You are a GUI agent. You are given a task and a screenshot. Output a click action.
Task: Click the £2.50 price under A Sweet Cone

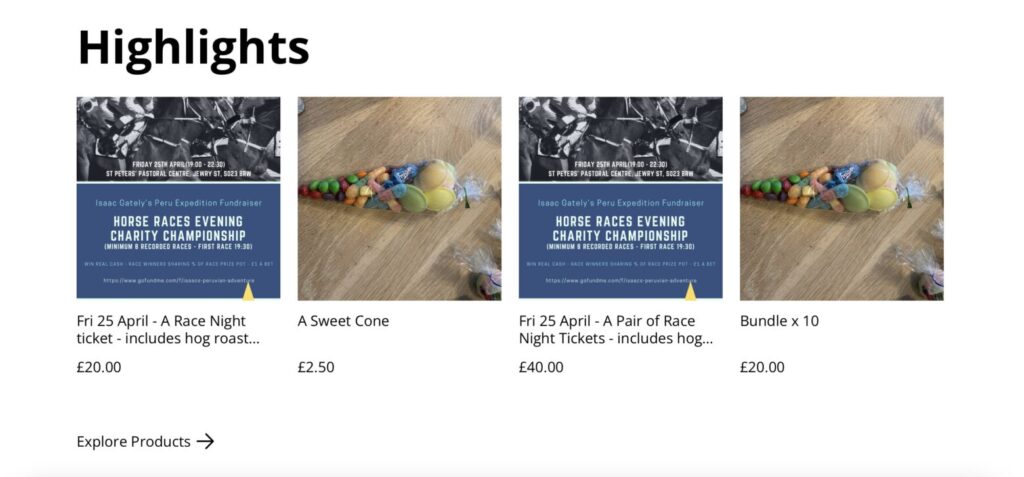tap(316, 367)
